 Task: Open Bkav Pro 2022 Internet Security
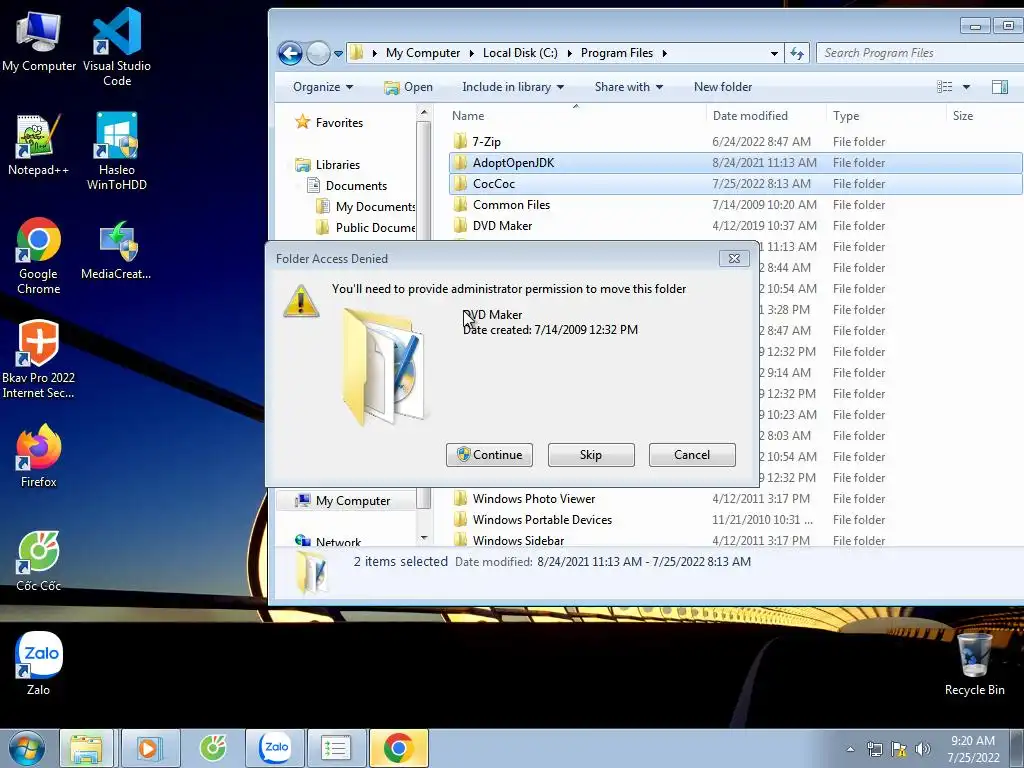[x=38, y=359]
